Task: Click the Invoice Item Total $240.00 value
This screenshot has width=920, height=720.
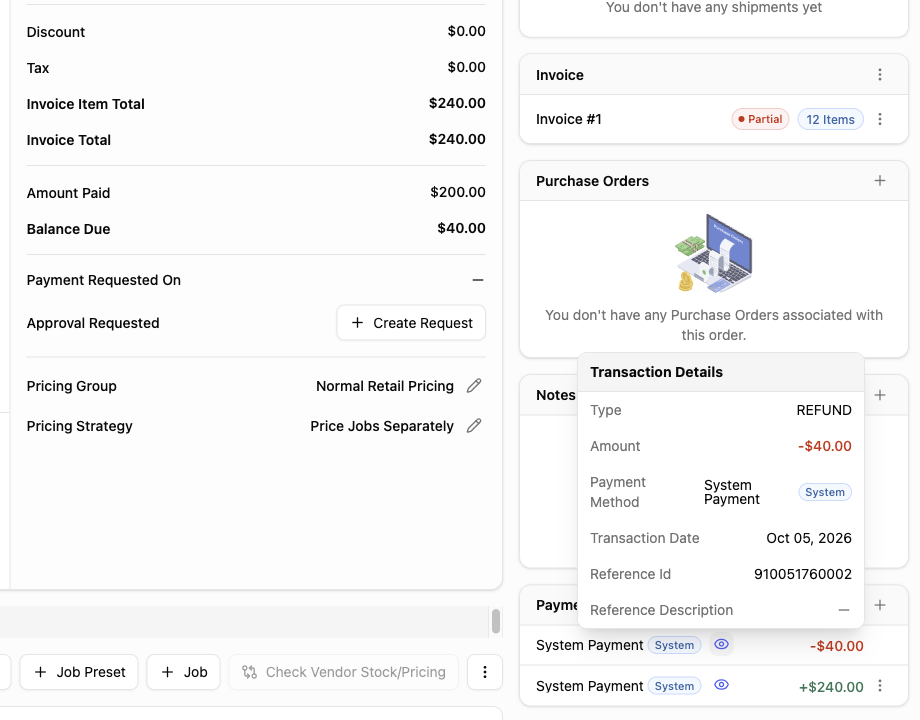Action: (457, 103)
